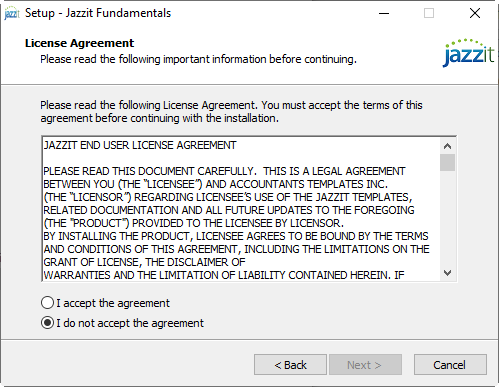Click the disabled Next button

[x=365, y=365]
